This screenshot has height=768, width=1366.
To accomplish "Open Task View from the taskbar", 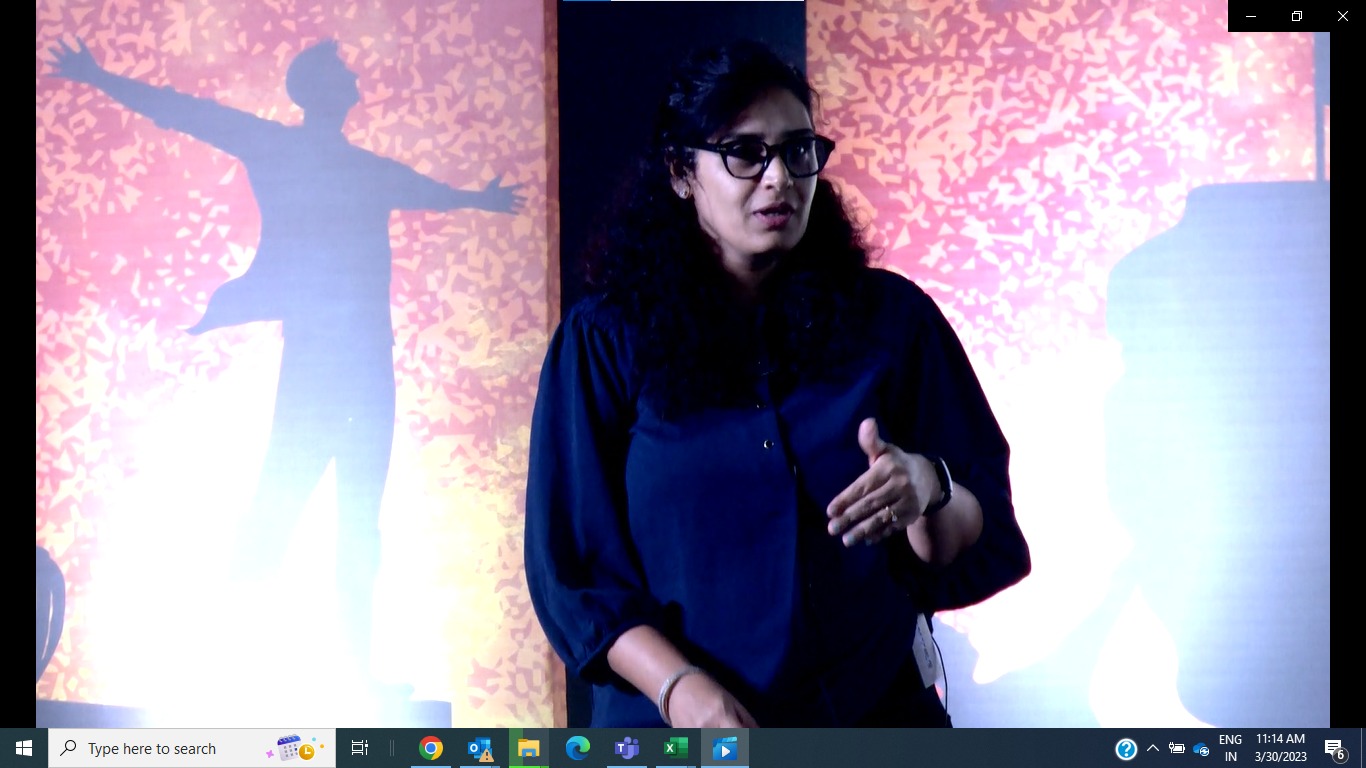I will coord(360,748).
